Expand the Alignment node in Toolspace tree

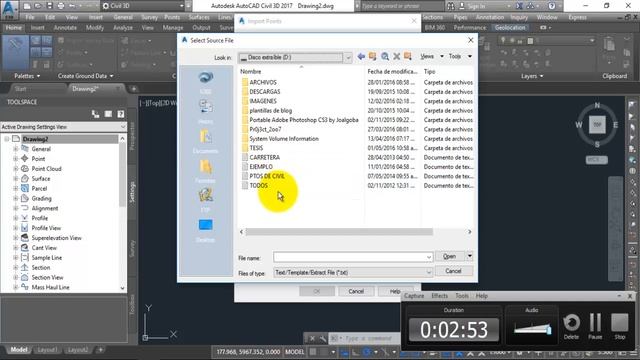click(16, 208)
